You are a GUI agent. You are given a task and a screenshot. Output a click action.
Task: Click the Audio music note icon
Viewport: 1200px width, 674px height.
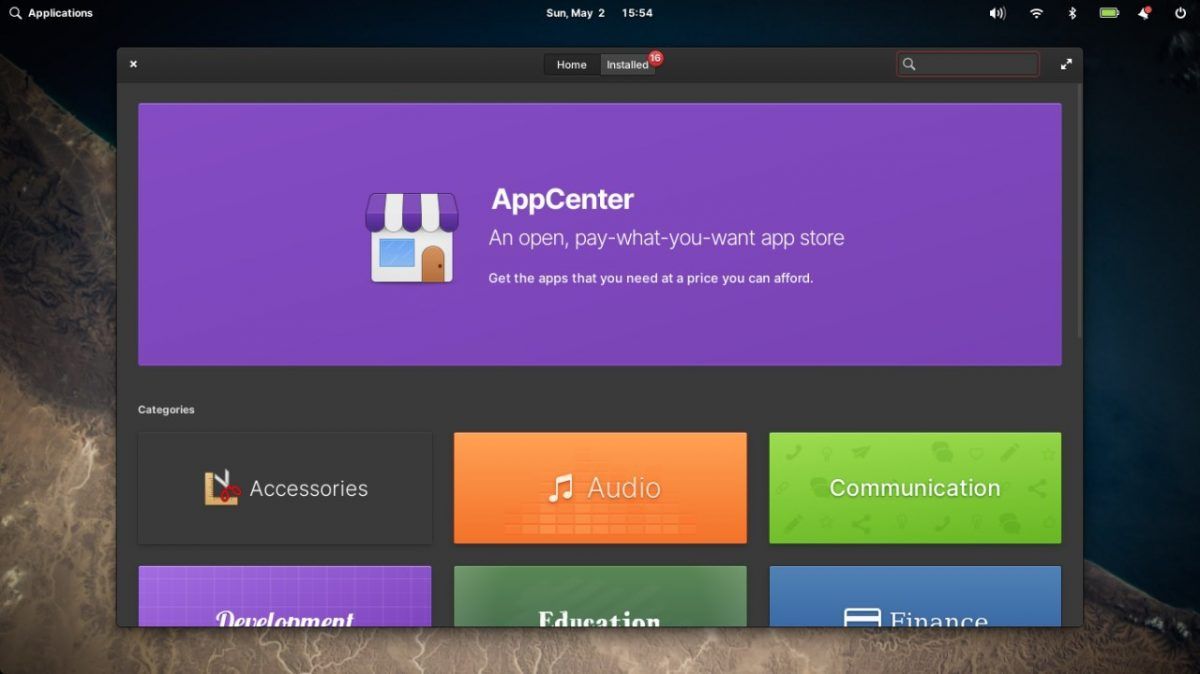click(x=561, y=488)
